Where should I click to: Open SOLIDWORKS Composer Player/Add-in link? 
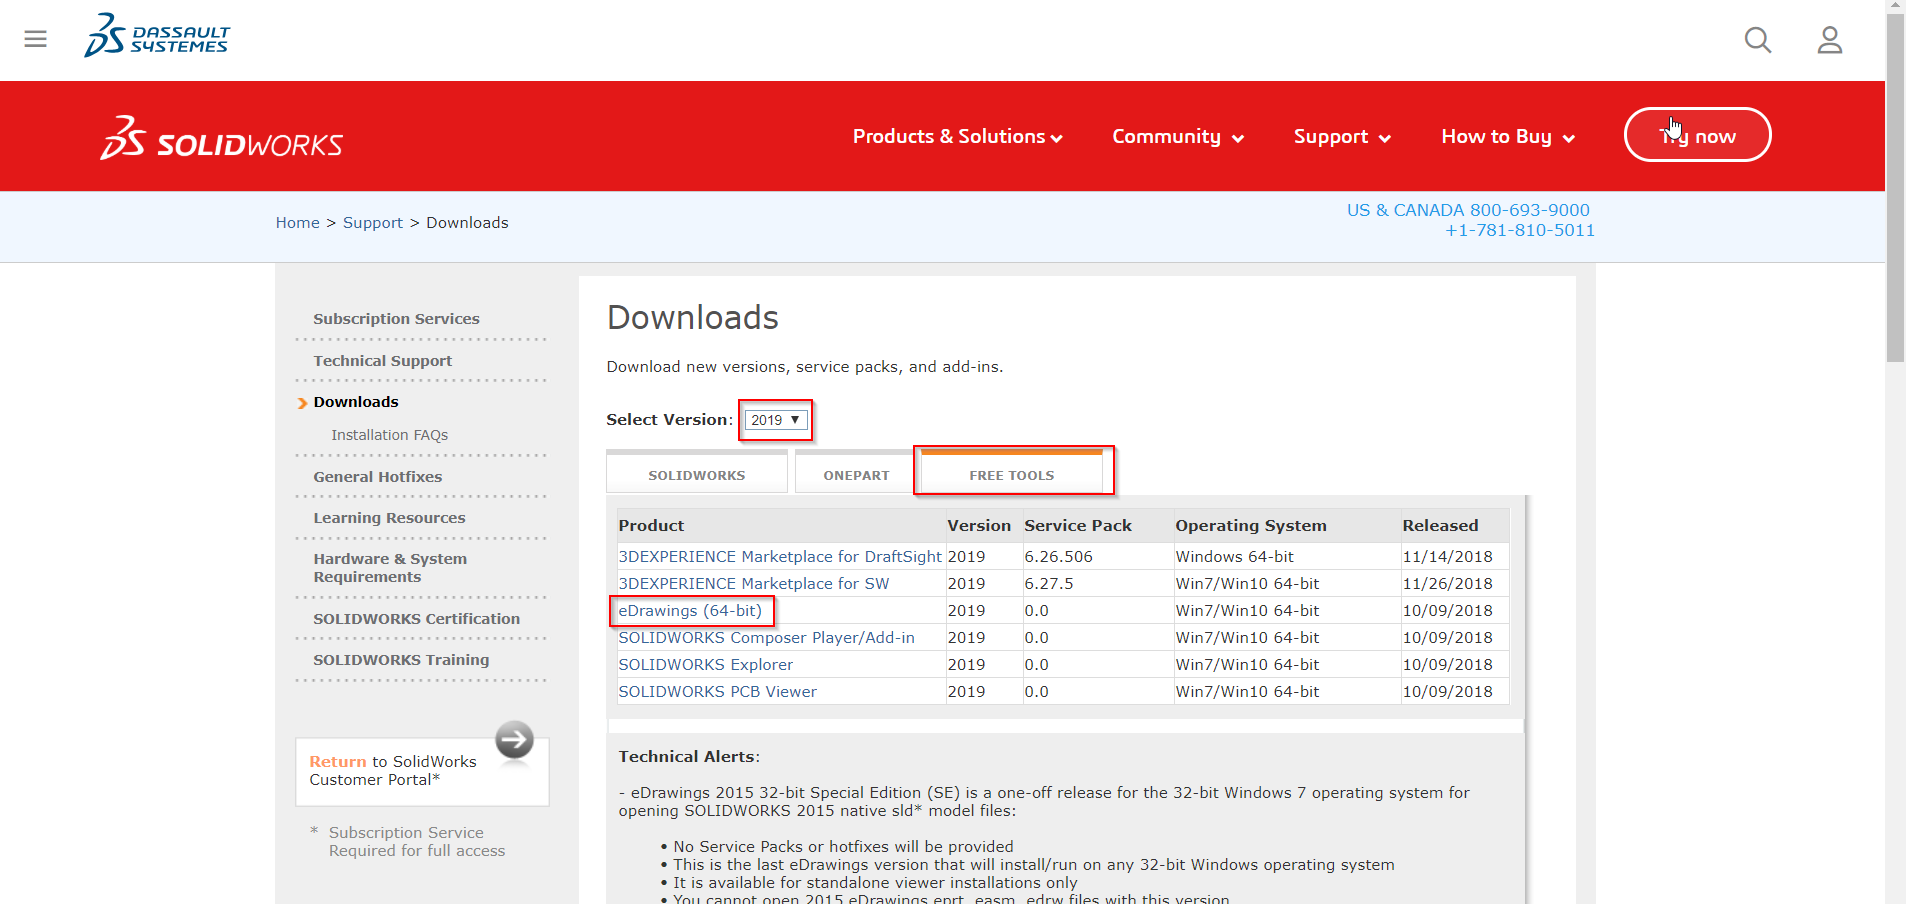(766, 638)
